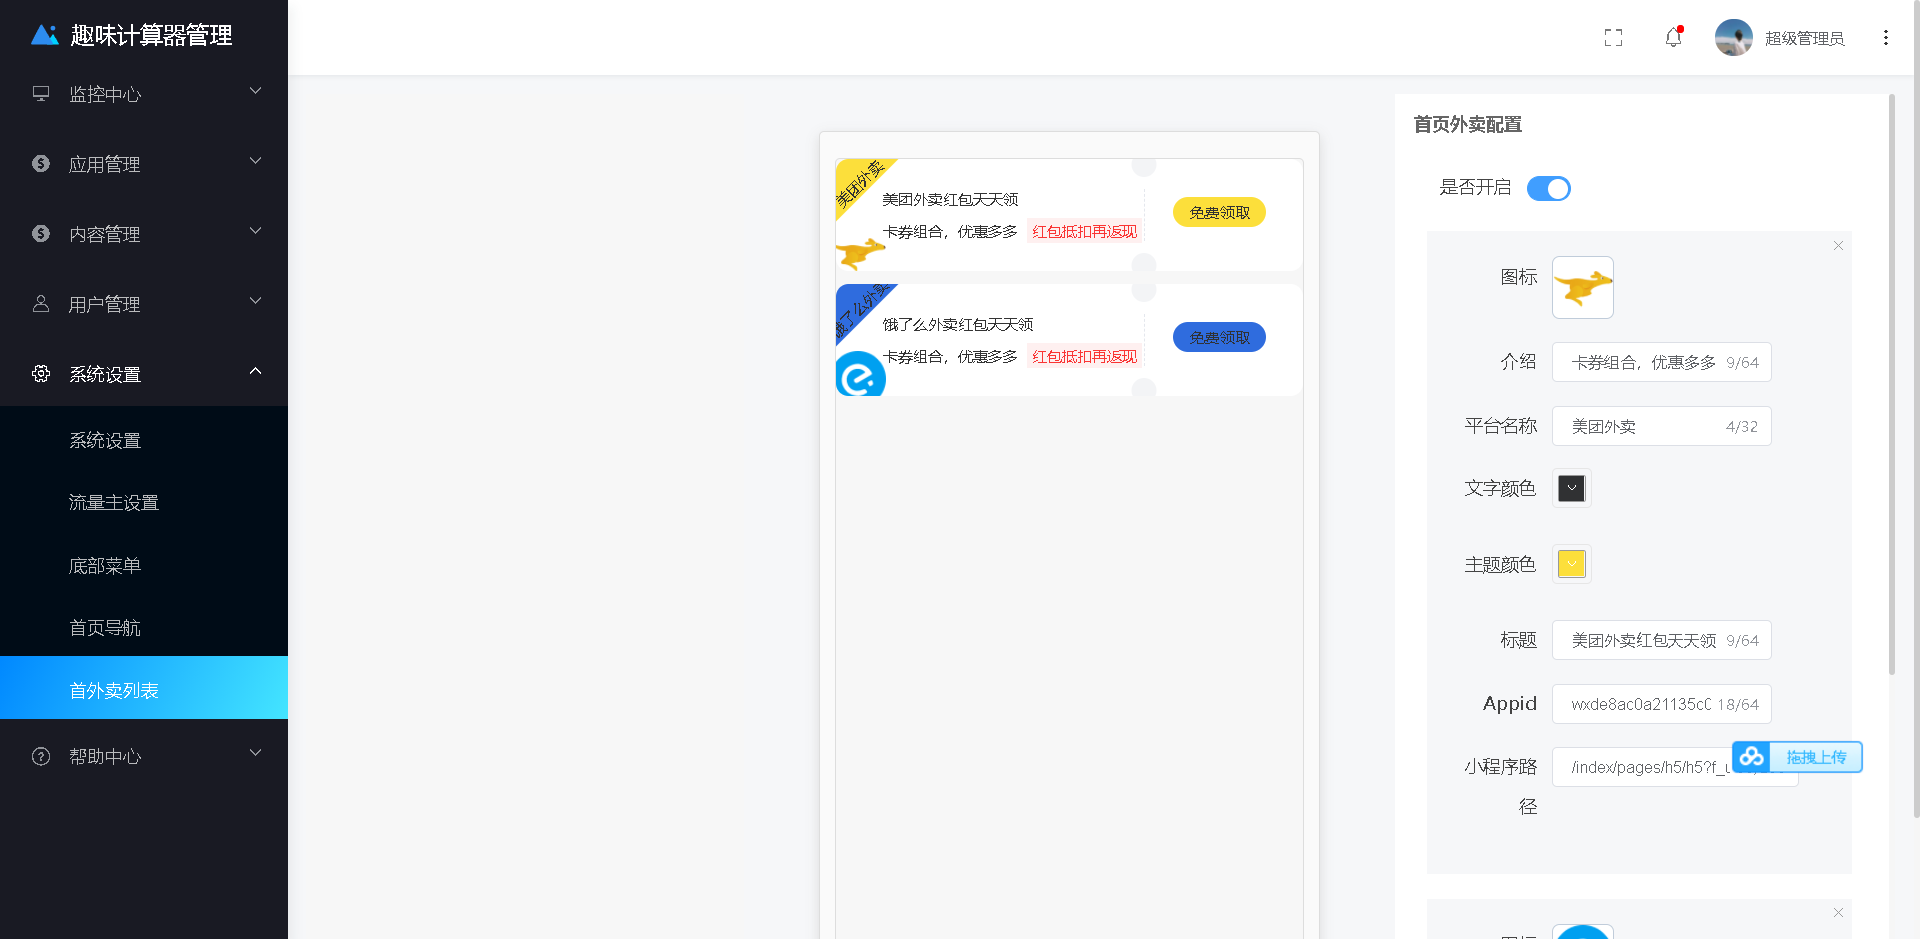The height and width of the screenshot is (939, 1920).
Task: Click the kangaroo icon upload thumbnail
Action: click(x=1582, y=287)
